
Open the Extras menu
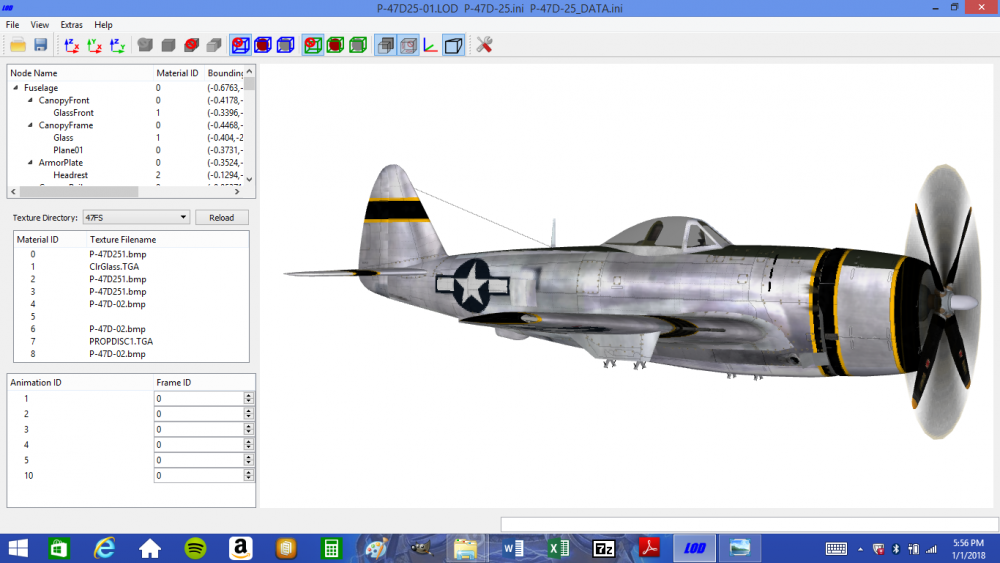(71, 24)
